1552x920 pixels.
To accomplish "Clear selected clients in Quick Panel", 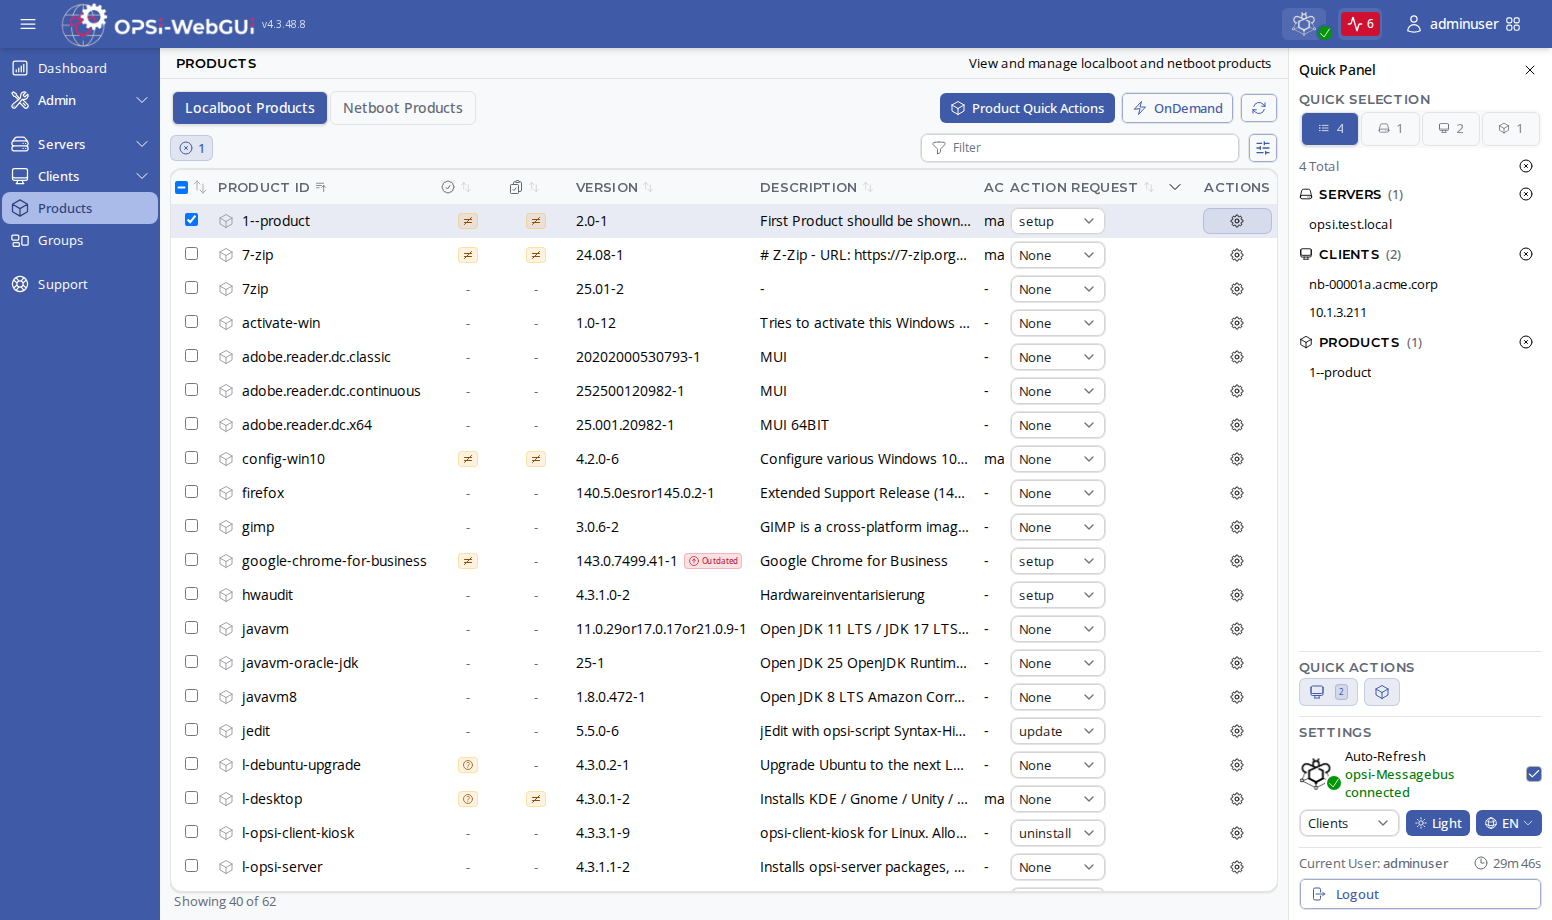I will pyautogui.click(x=1526, y=254).
